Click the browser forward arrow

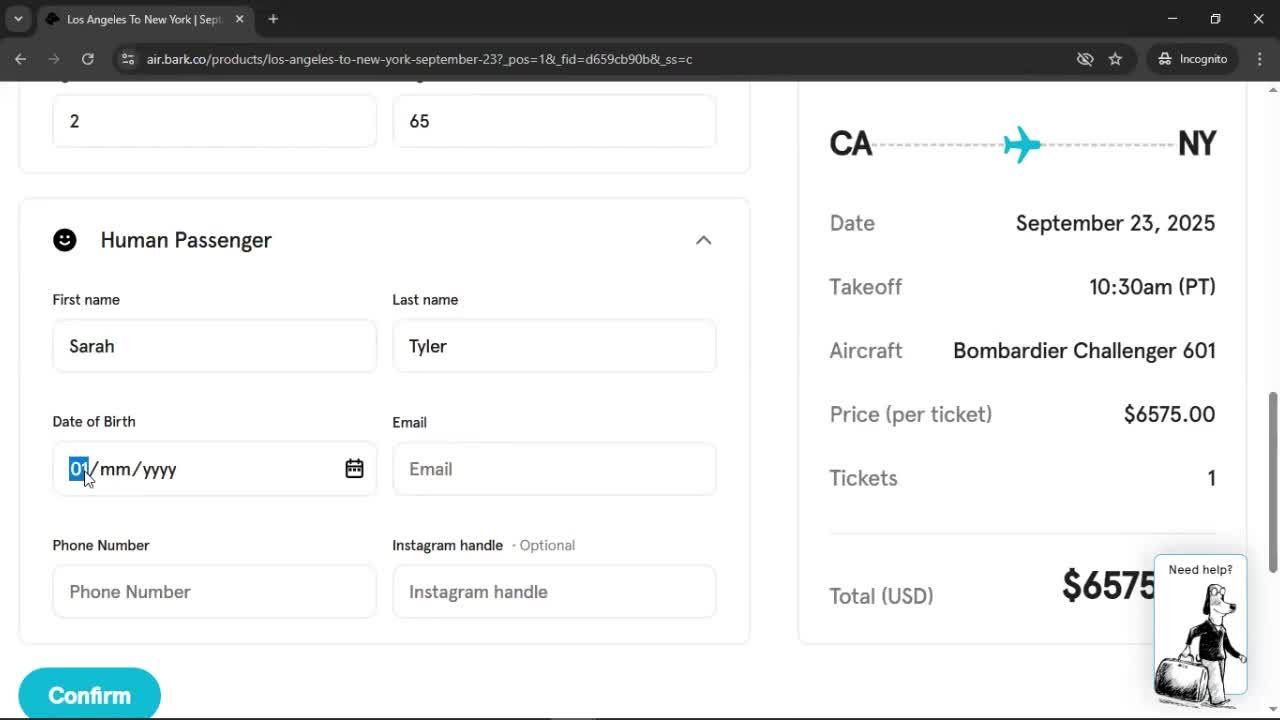54,59
